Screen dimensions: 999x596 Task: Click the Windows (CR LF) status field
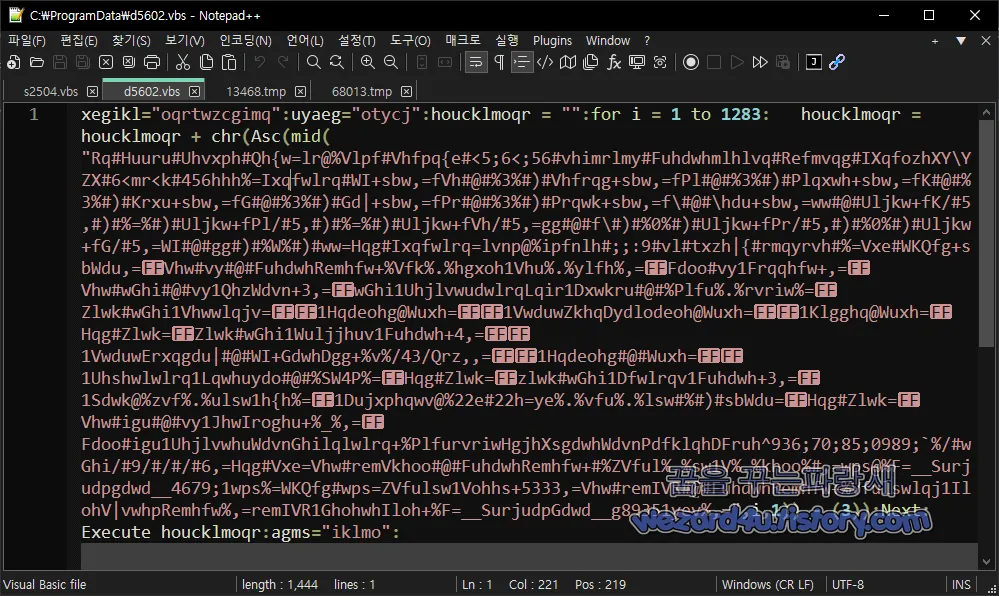click(x=768, y=585)
